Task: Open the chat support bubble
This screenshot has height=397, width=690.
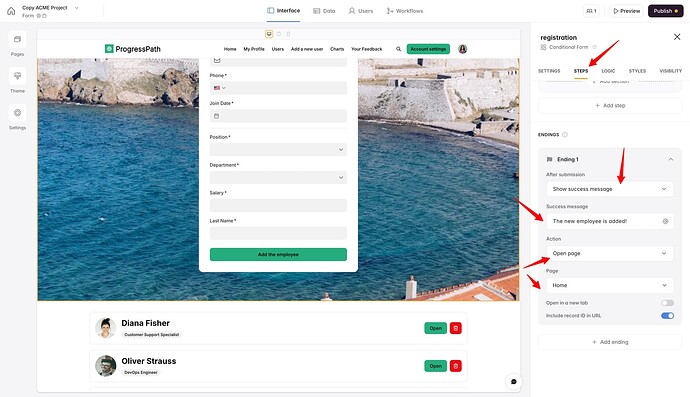Action: point(514,381)
